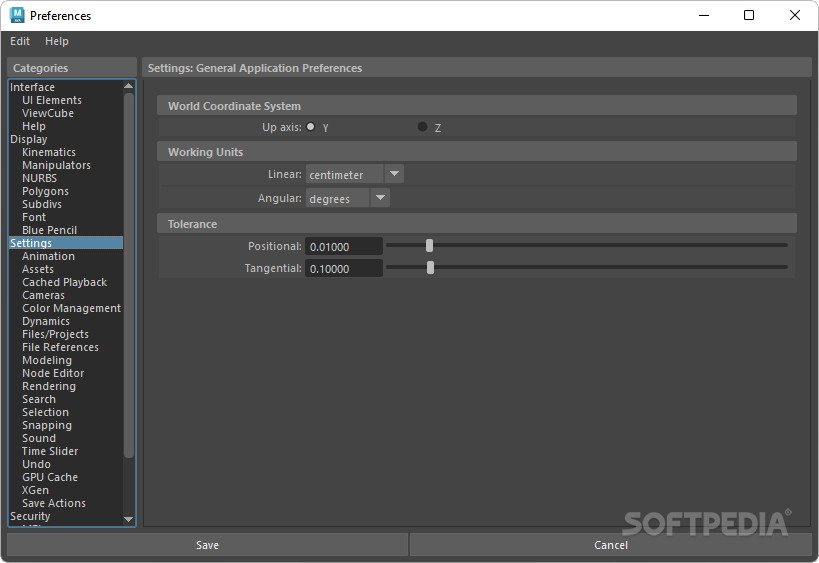Select the Save Actions category
The image size is (819, 563).
pos(53,503)
